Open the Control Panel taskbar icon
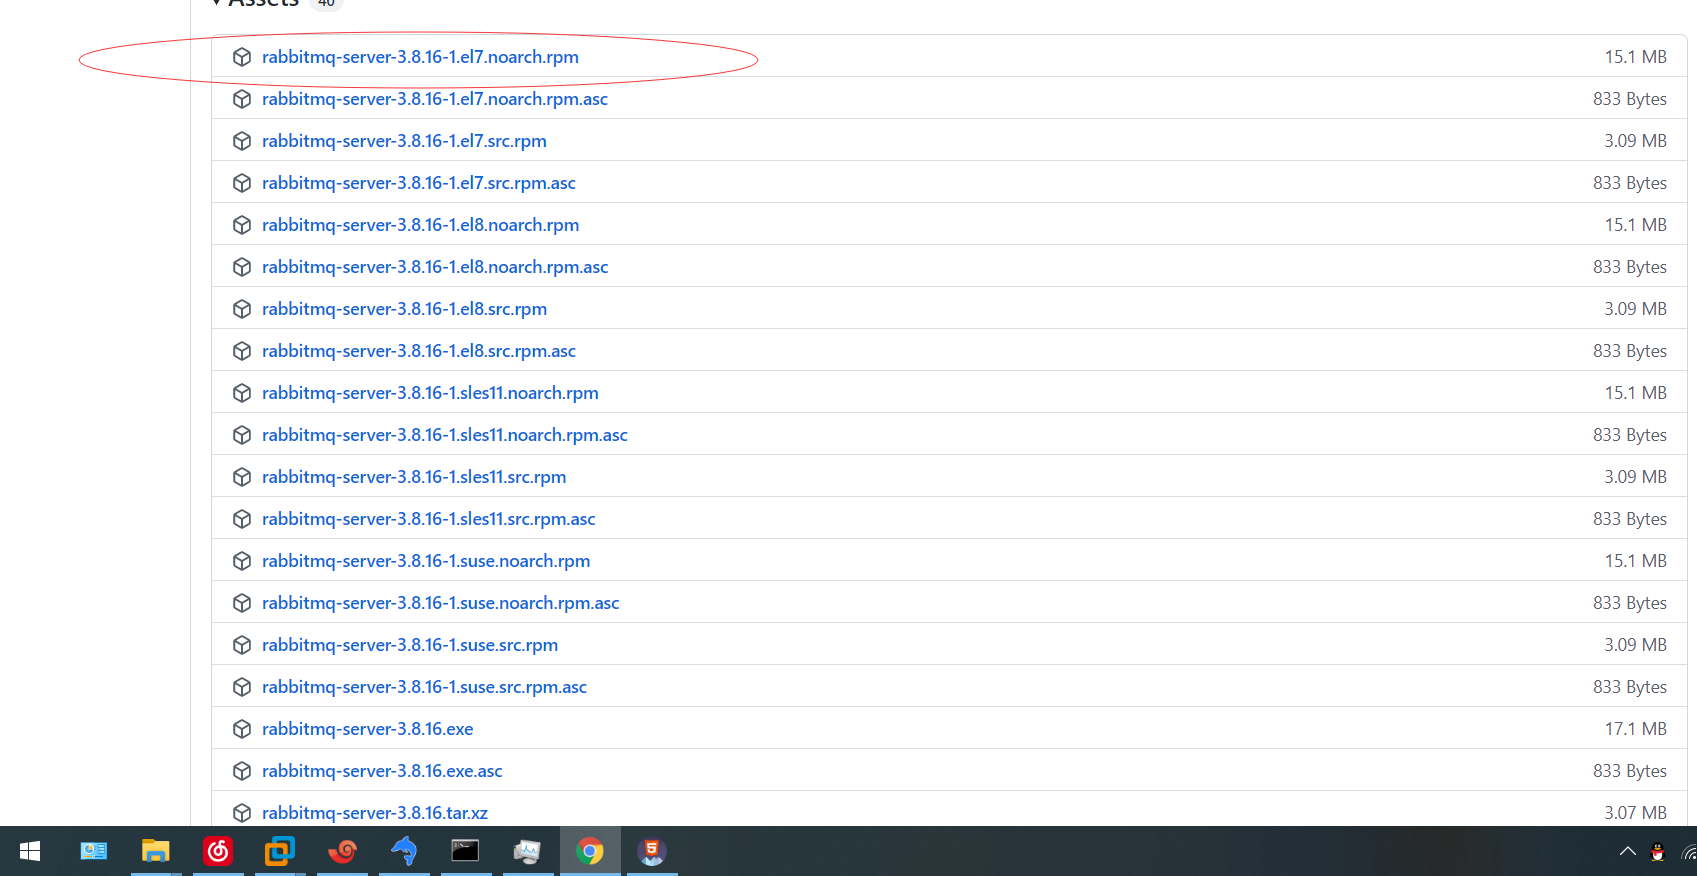1697x876 pixels. click(93, 851)
